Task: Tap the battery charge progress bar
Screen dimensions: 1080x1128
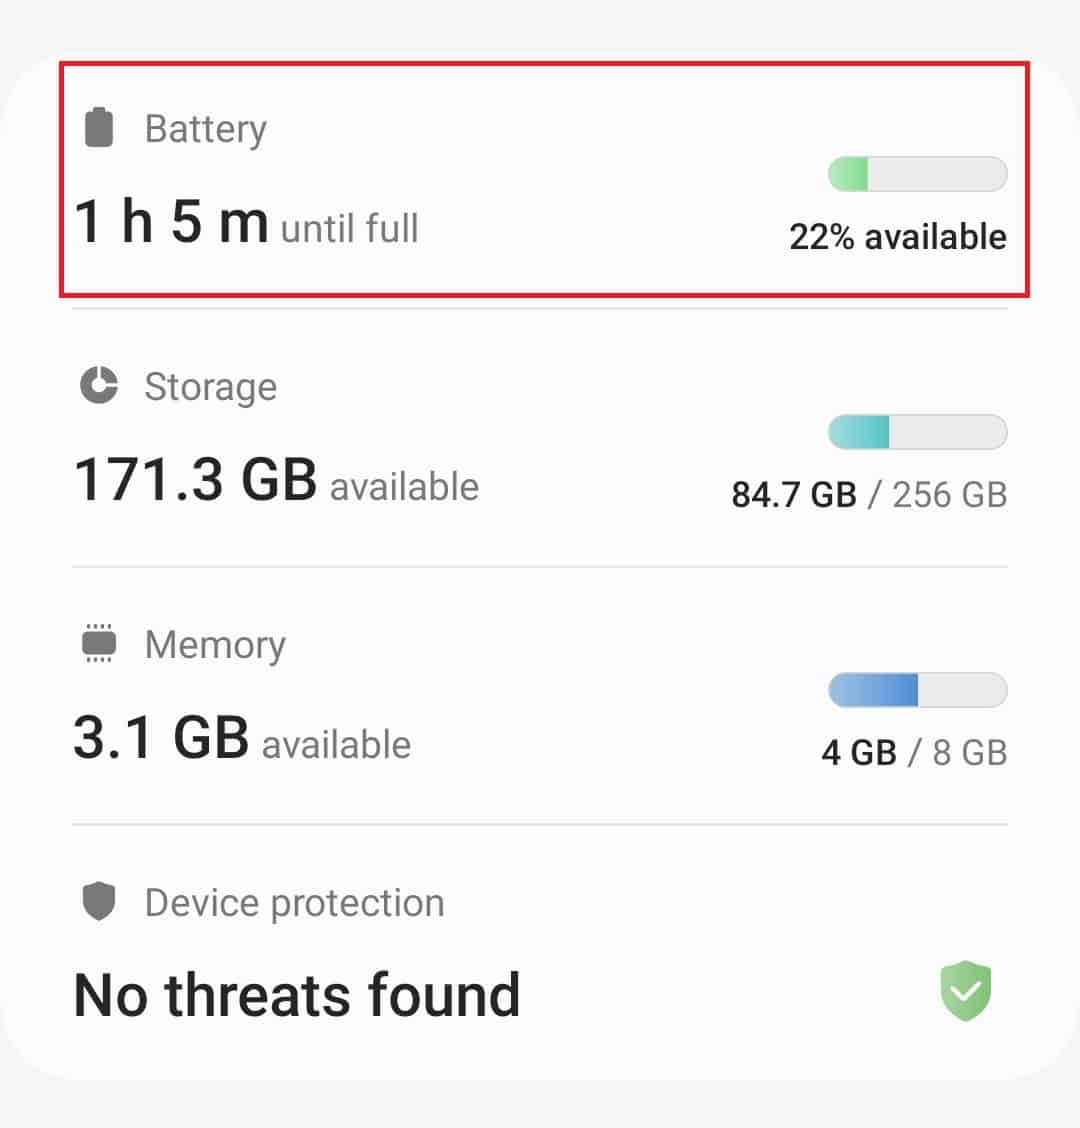Action: click(916, 173)
